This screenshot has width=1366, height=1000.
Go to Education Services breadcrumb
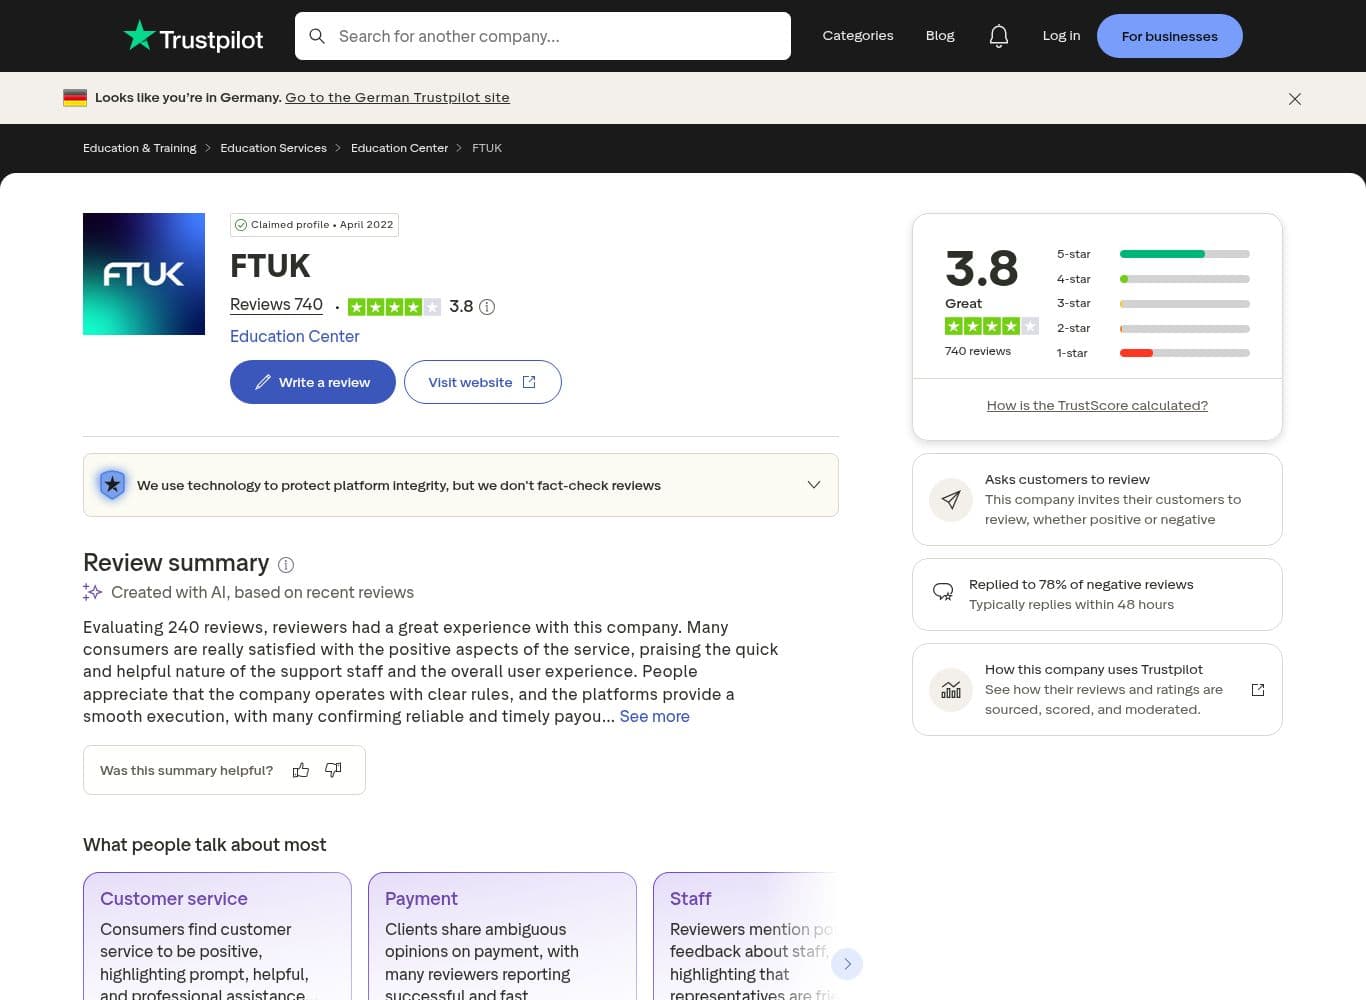click(x=273, y=148)
